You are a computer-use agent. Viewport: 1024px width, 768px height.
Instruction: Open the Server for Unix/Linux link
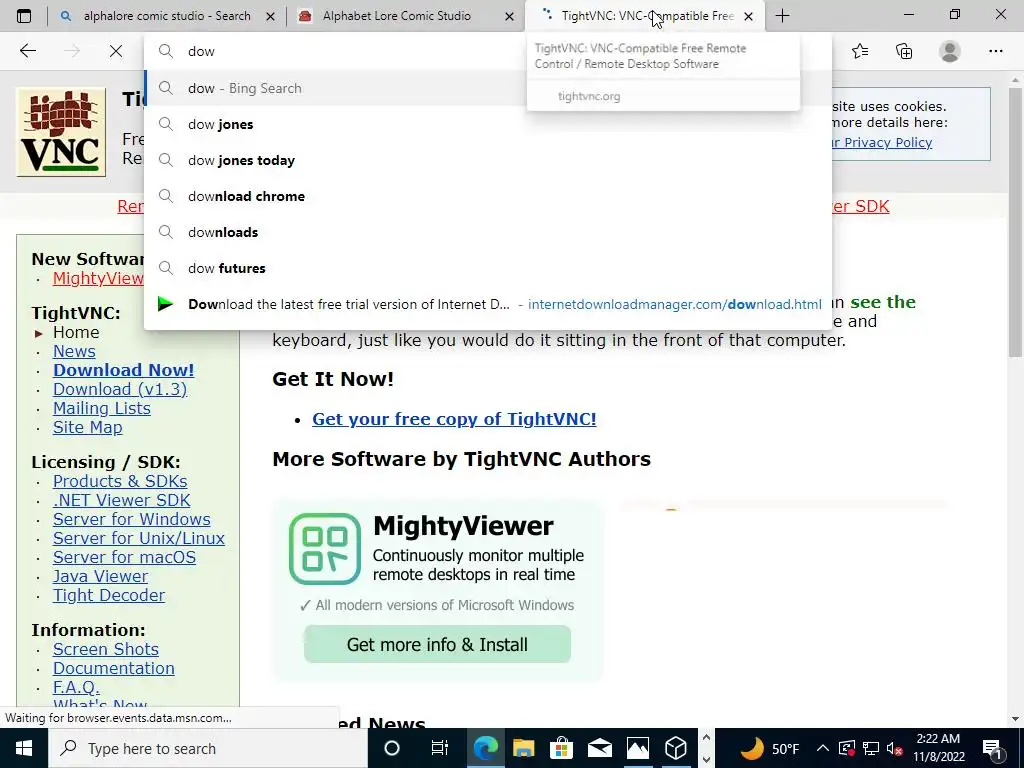[x=139, y=538]
